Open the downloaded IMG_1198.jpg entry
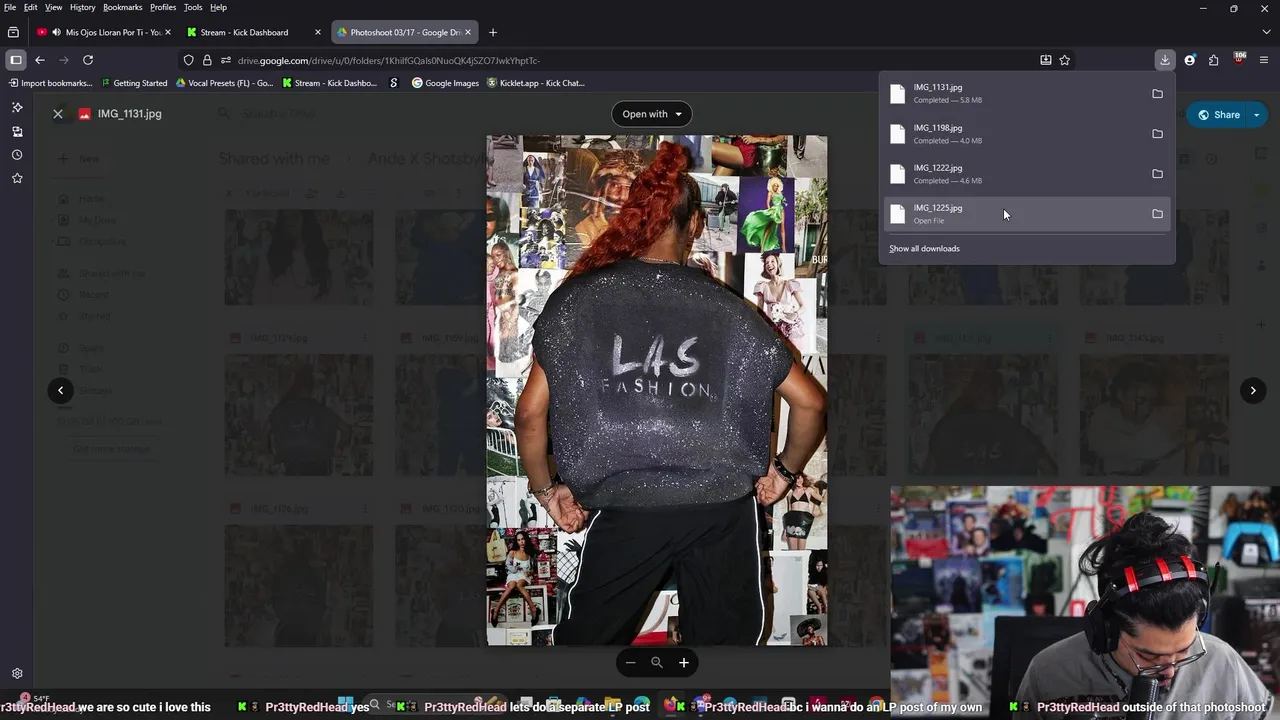The width and height of the screenshot is (1280, 720). [x=1013, y=133]
